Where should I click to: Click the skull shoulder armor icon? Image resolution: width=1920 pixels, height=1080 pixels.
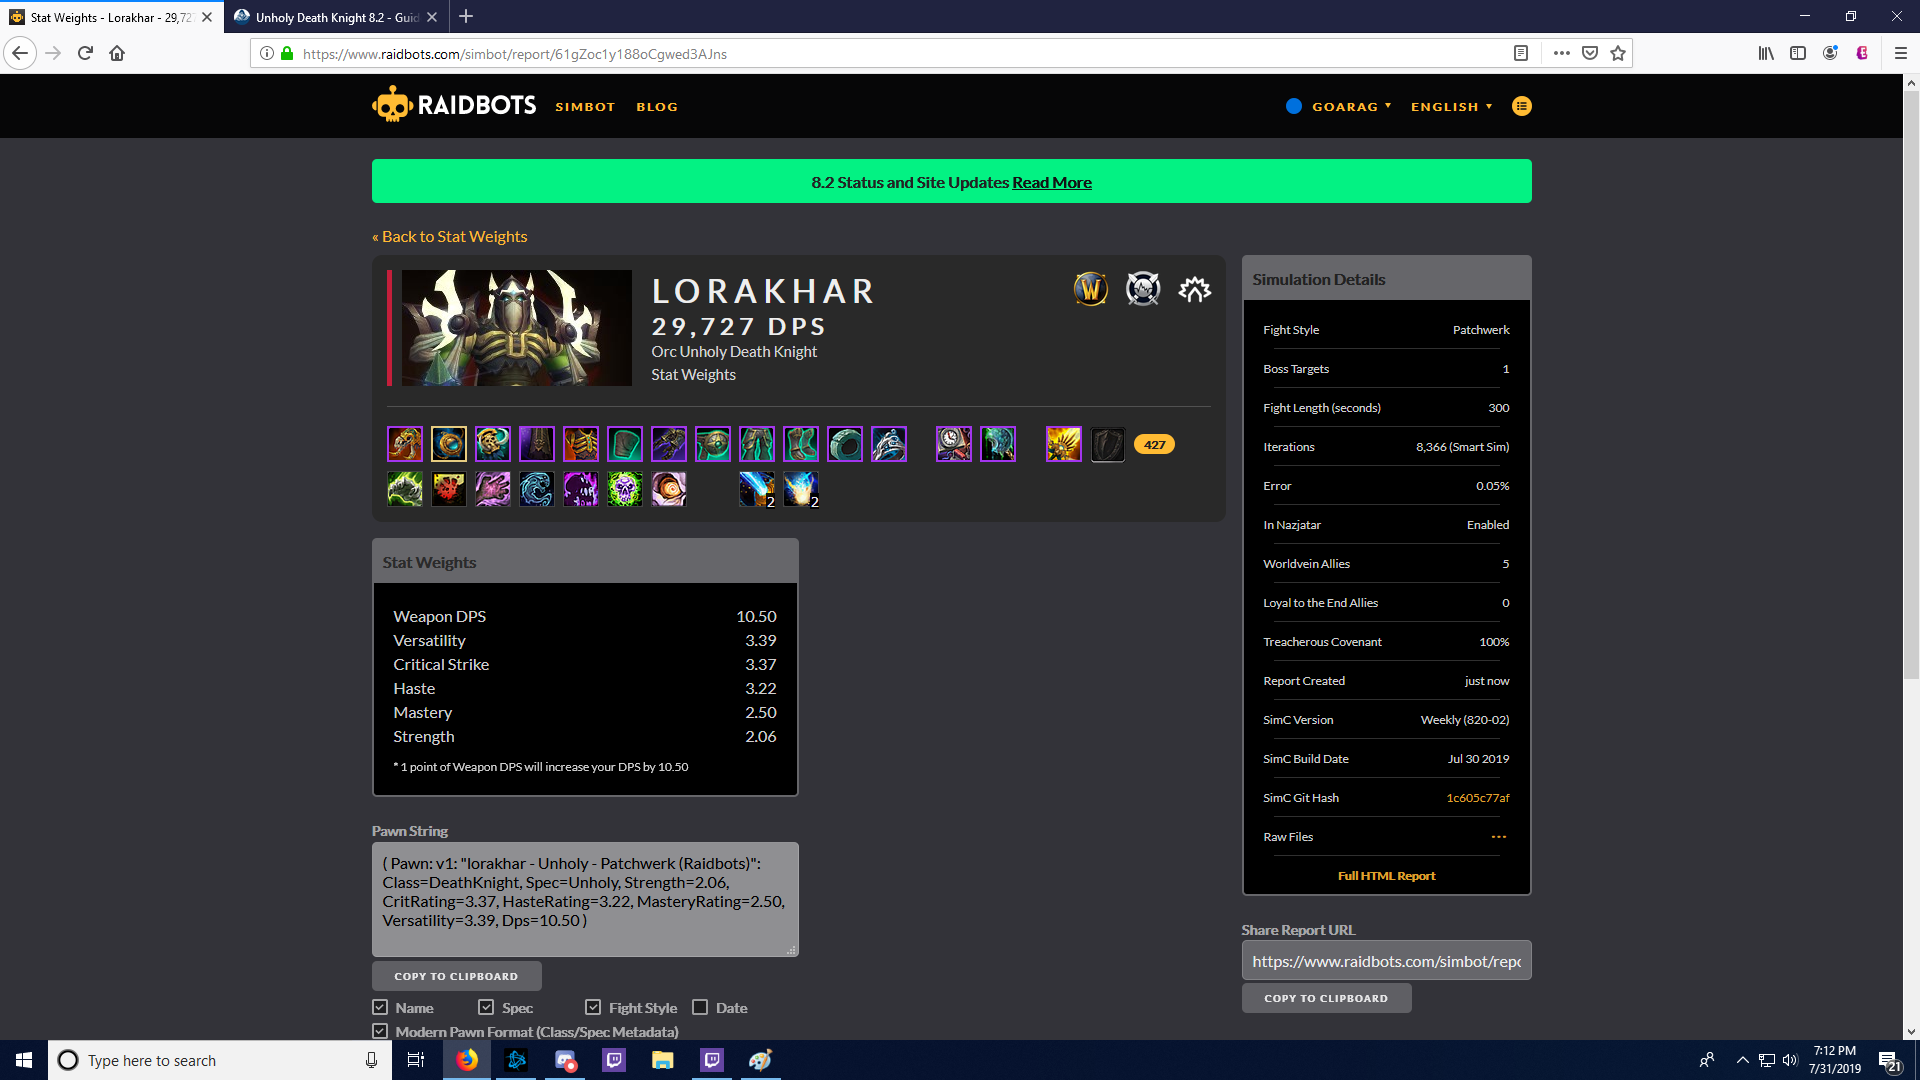click(493, 444)
